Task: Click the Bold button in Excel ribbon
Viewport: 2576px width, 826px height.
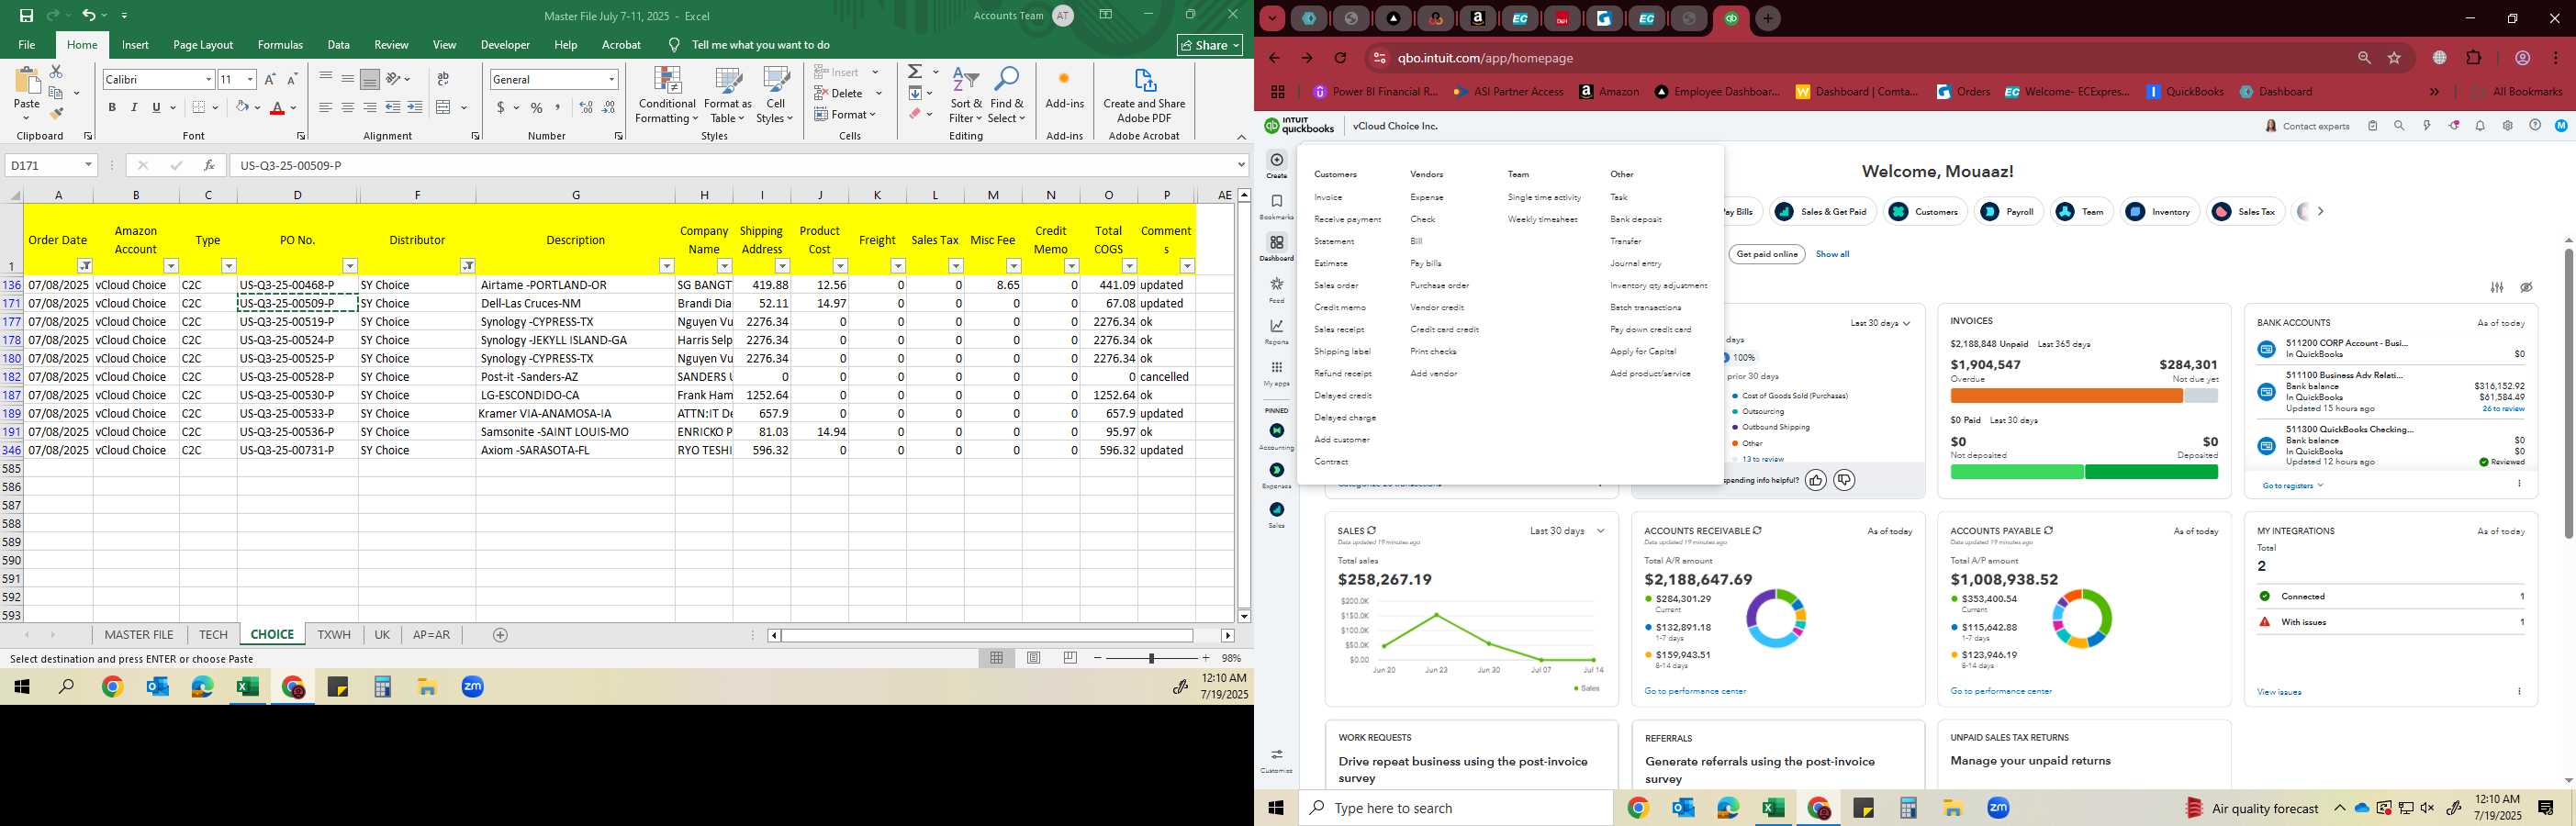Action: coord(112,107)
